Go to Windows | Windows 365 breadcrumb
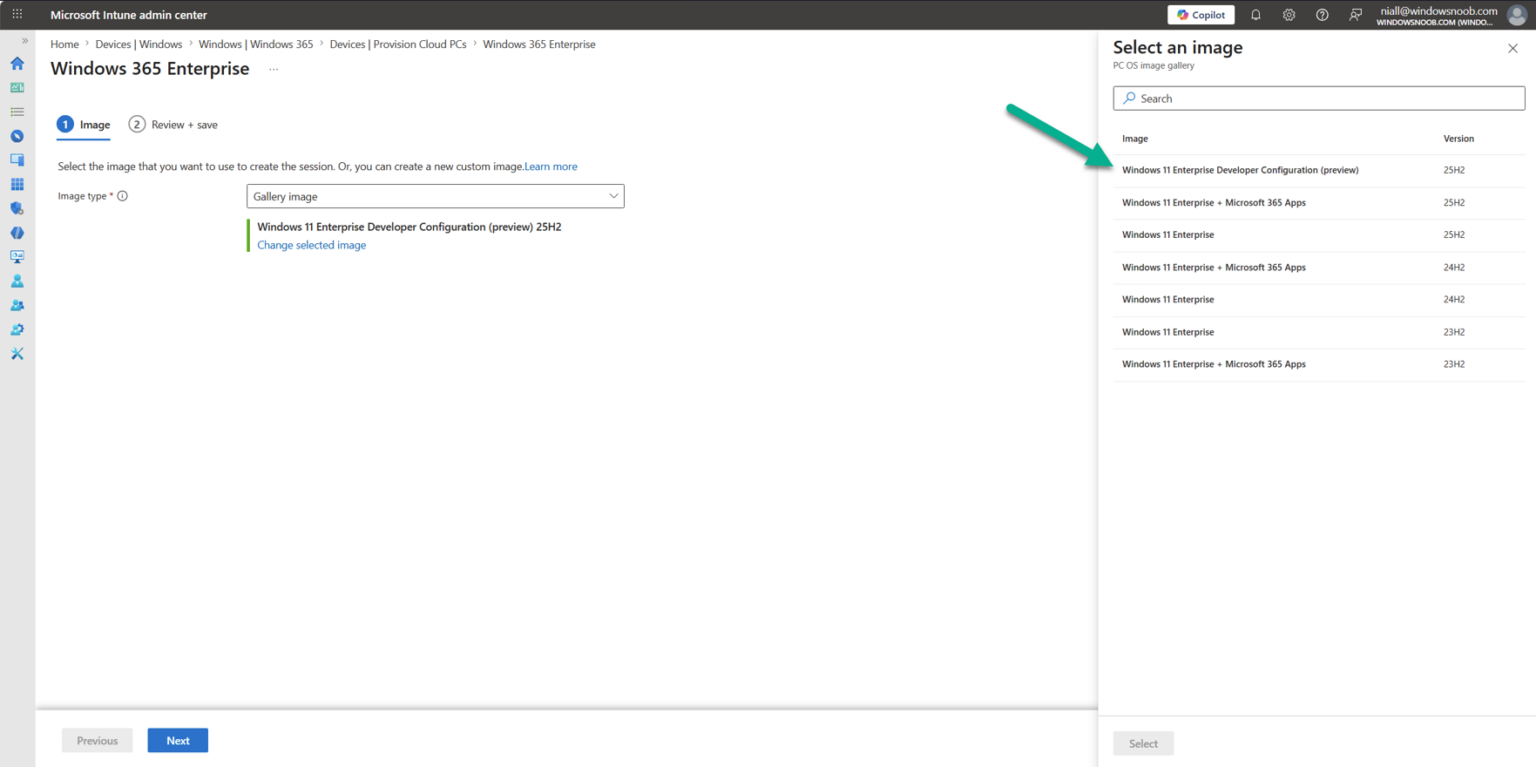The image size is (1536, 767). click(256, 44)
